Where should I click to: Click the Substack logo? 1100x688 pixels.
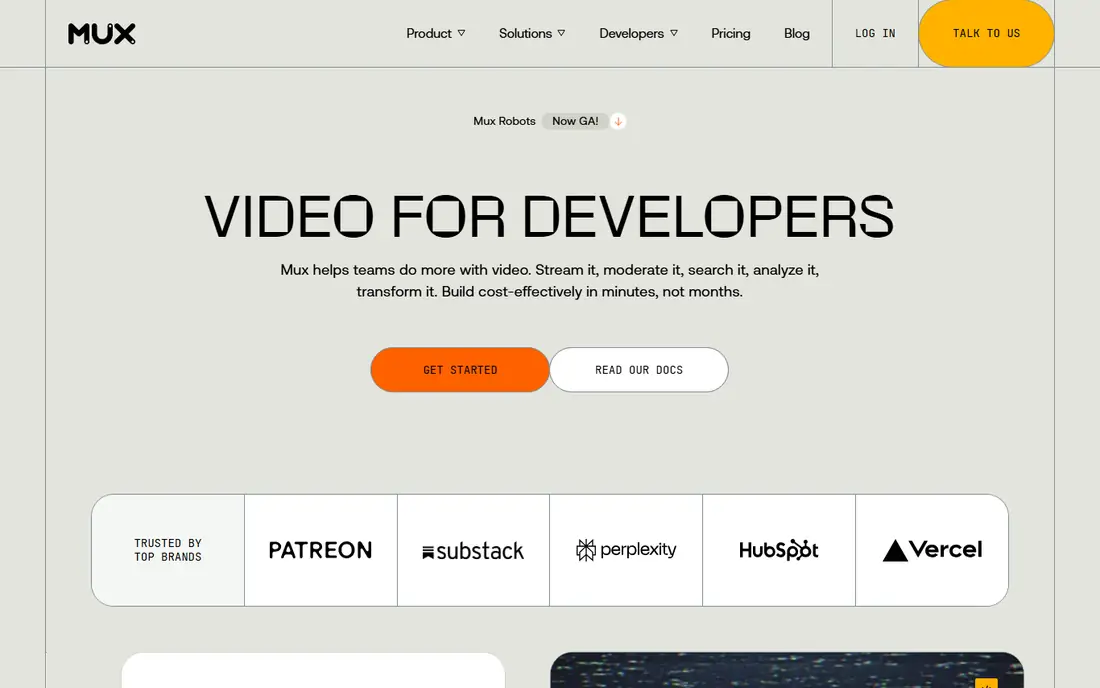pyautogui.click(x=473, y=551)
